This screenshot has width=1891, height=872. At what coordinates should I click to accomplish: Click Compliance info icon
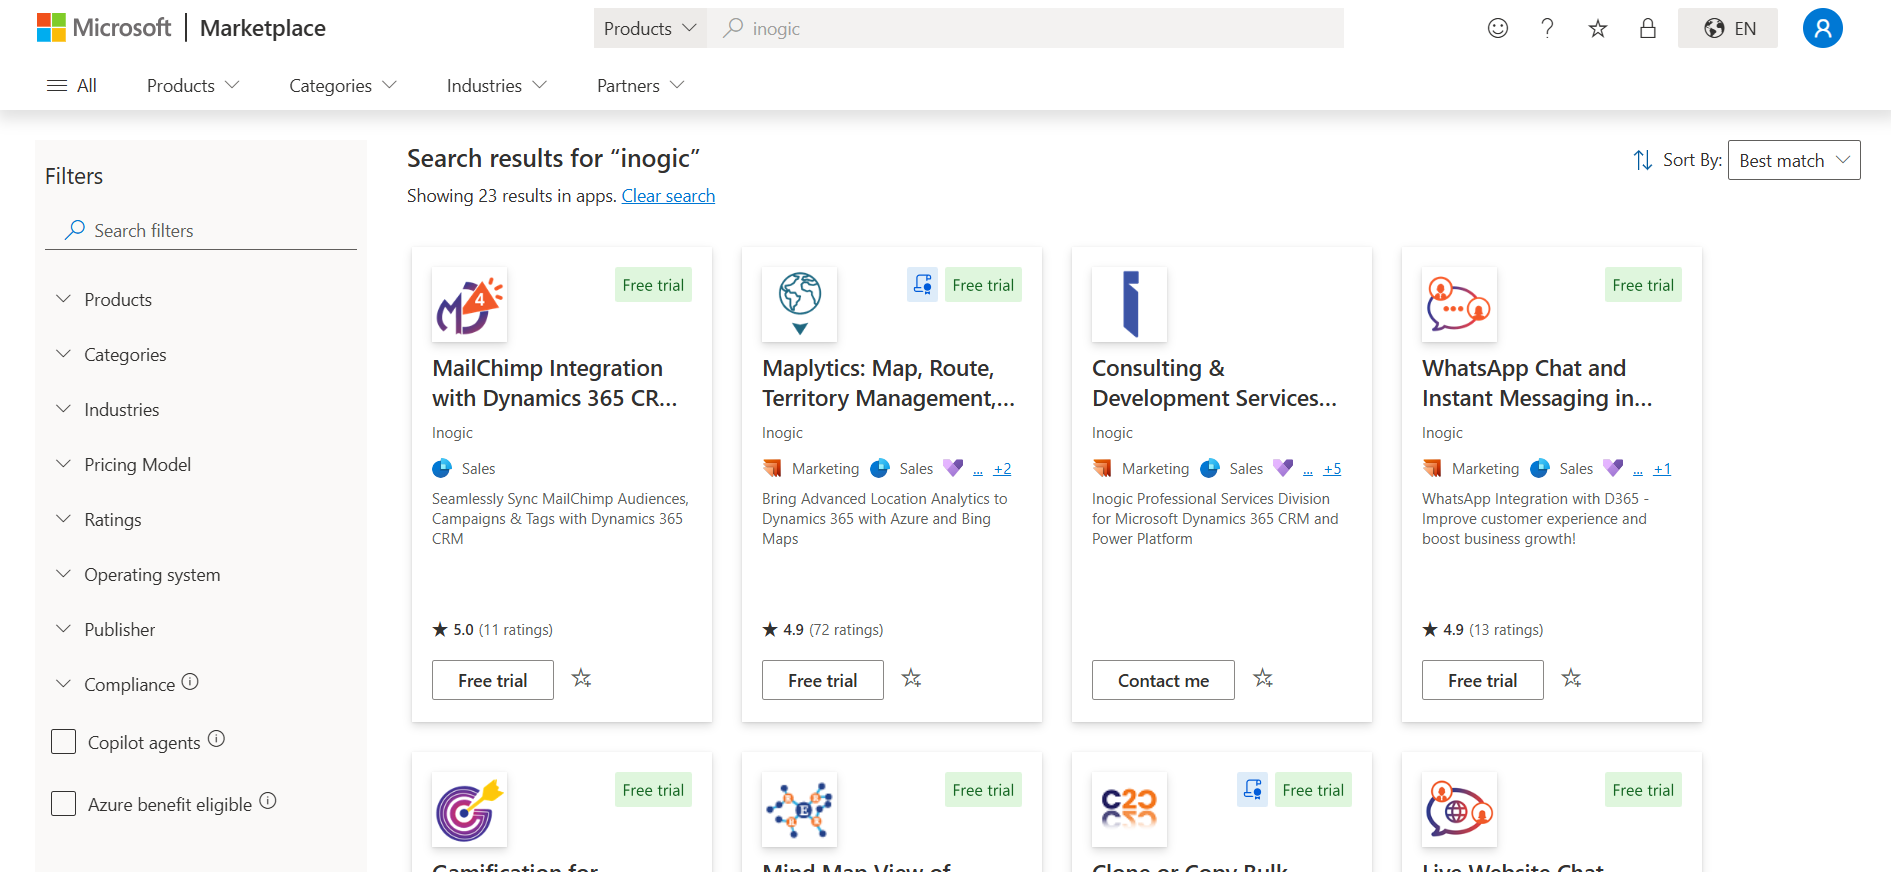190,682
